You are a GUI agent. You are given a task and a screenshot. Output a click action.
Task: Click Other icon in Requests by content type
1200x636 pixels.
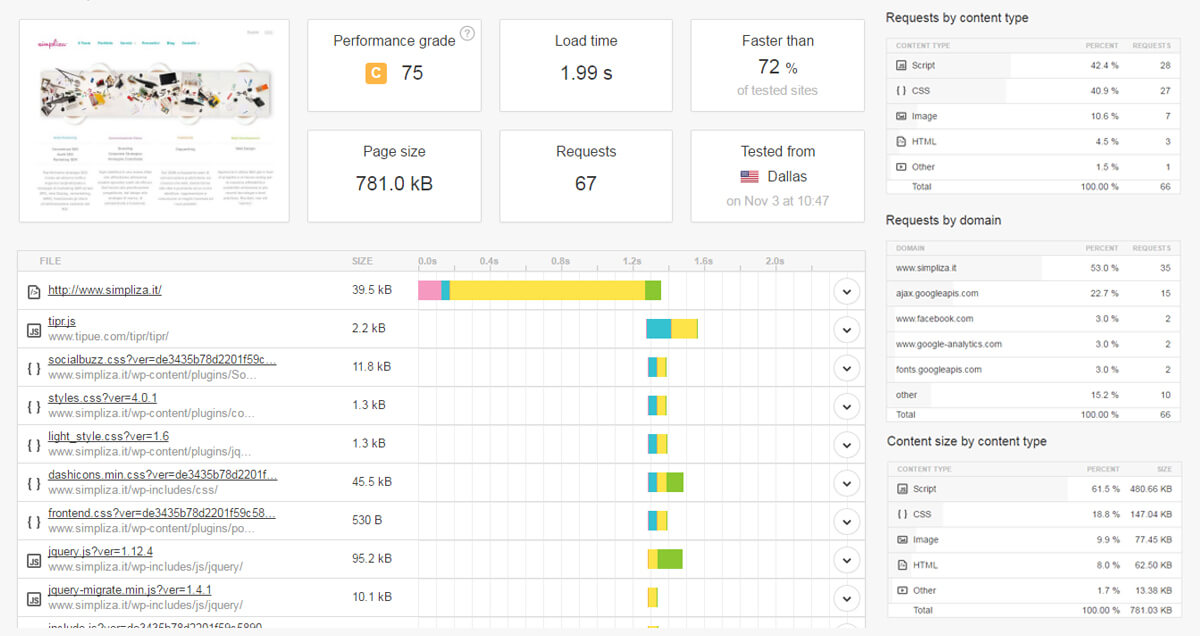click(902, 166)
